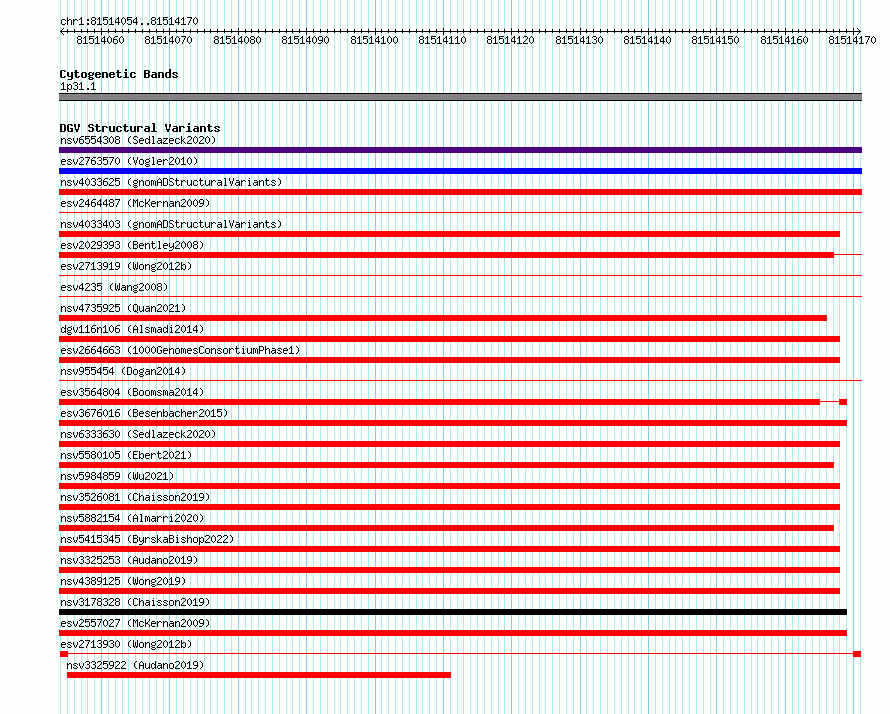Click esv2464487 (McKernan2009) label
The width and height of the screenshot is (890, 714).
(135, 203)
